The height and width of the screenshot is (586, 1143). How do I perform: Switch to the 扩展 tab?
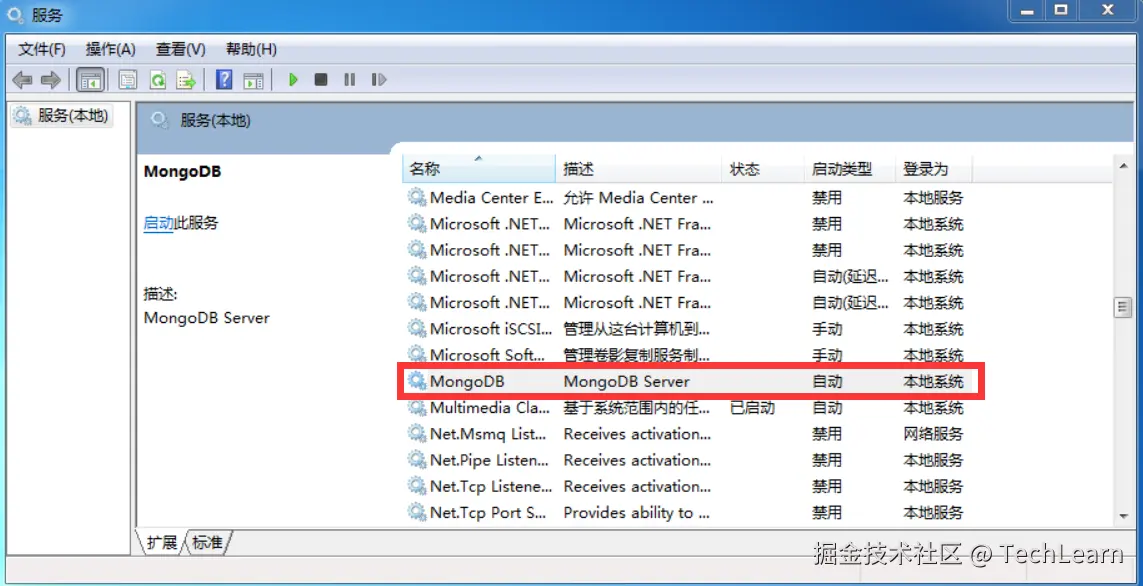(162, 542)
